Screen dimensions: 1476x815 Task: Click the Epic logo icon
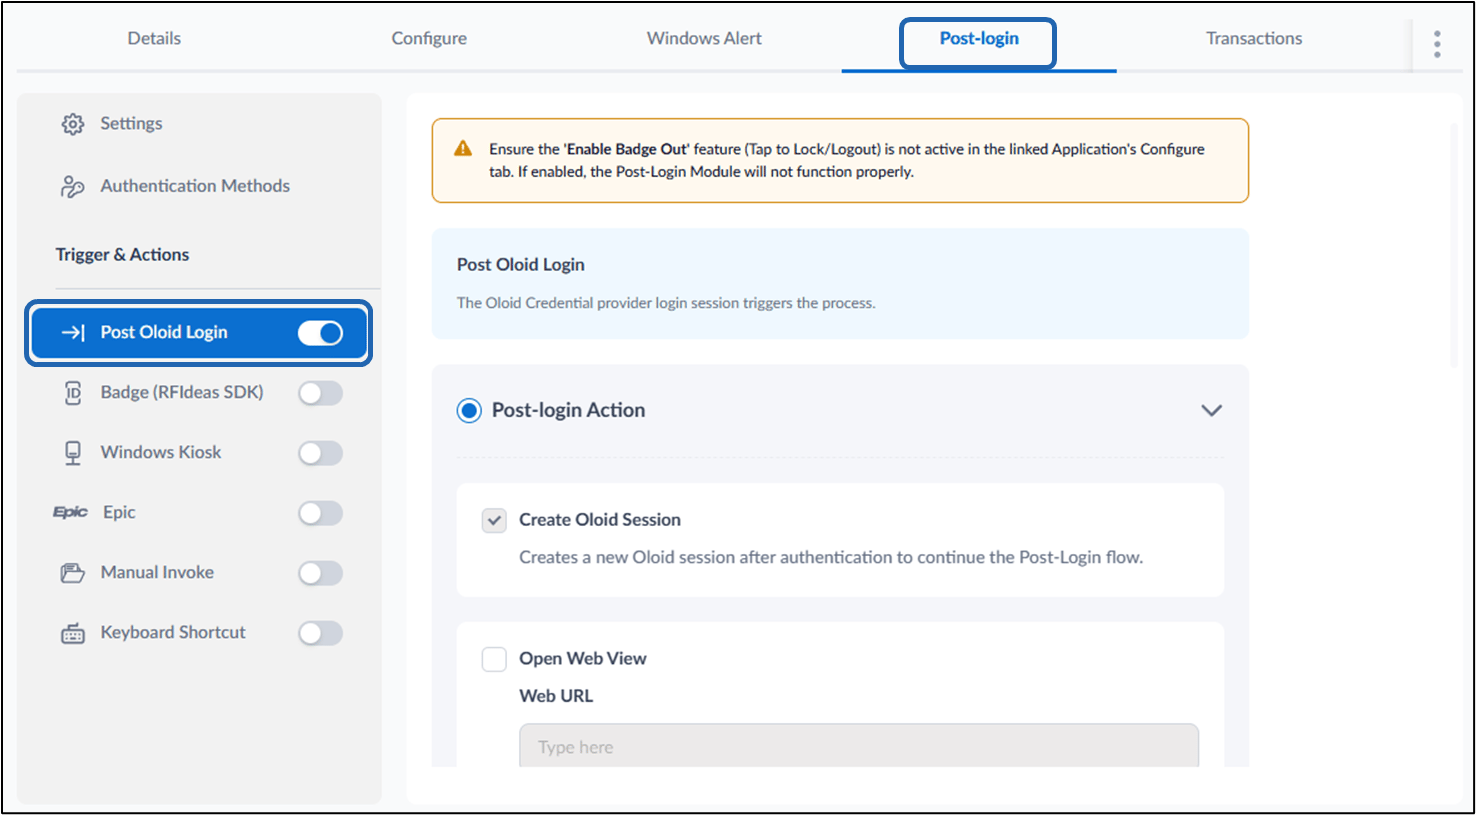(x=70, y=512)
